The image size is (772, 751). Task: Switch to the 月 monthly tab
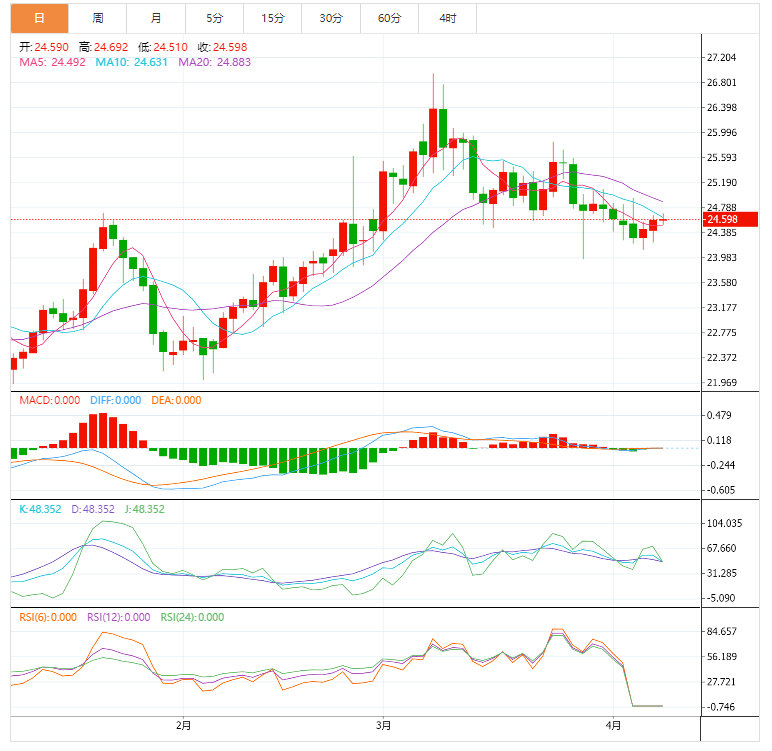[157, 18]
